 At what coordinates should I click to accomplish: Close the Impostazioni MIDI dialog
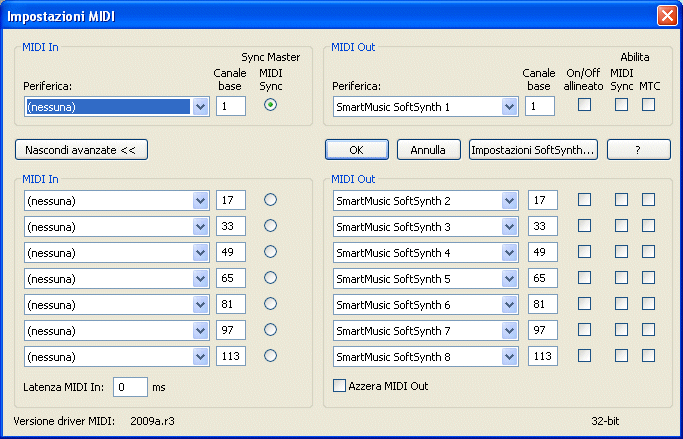click(667, 16)
